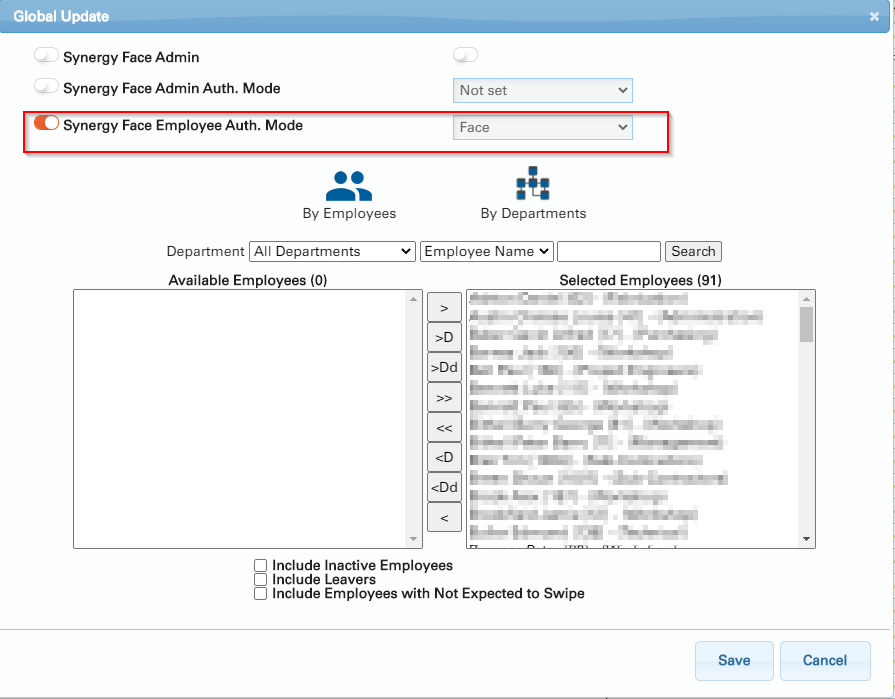Select the By Departments org chart icon
Screen dimensions: 895x699
click(533, 183)
